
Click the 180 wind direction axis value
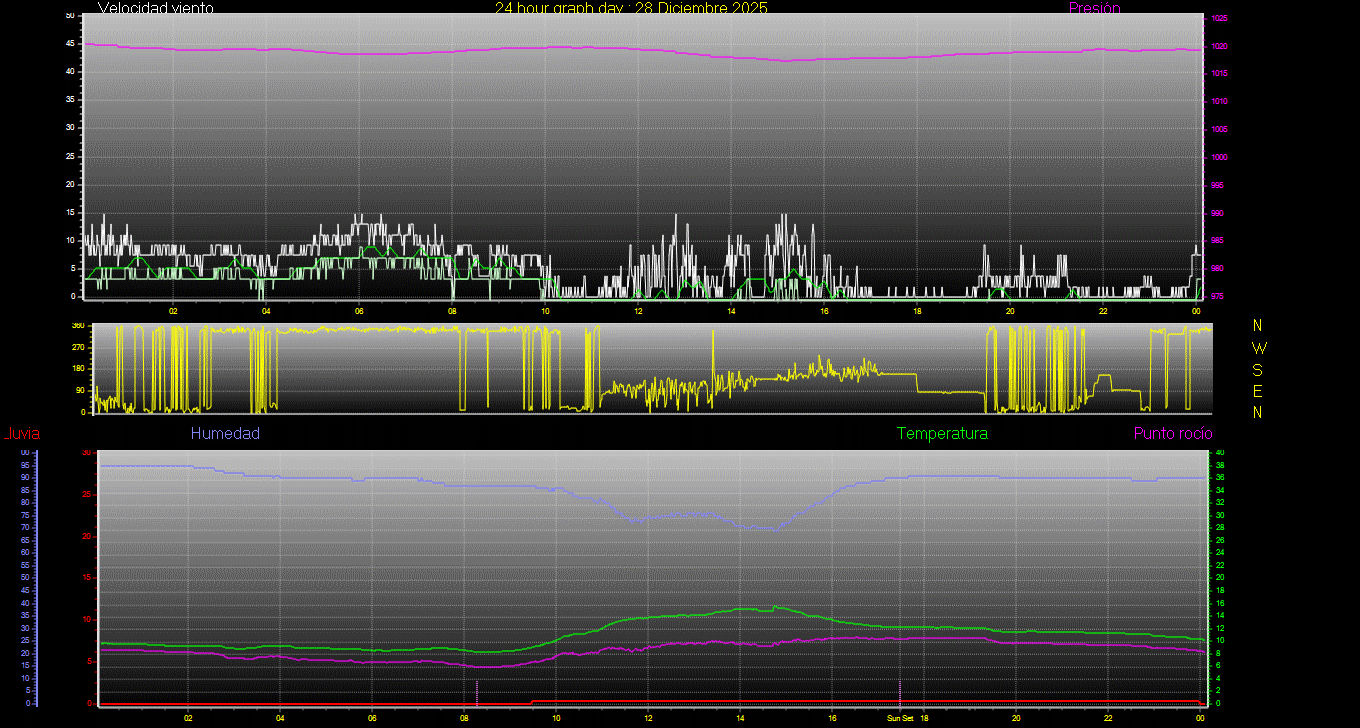(77, 369)
